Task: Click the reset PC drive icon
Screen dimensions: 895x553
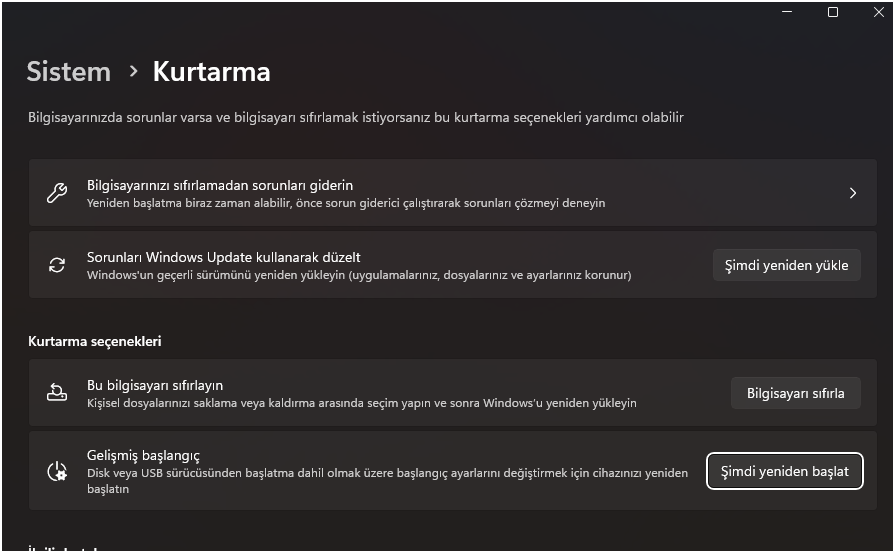Action: (x=57, y=393)
